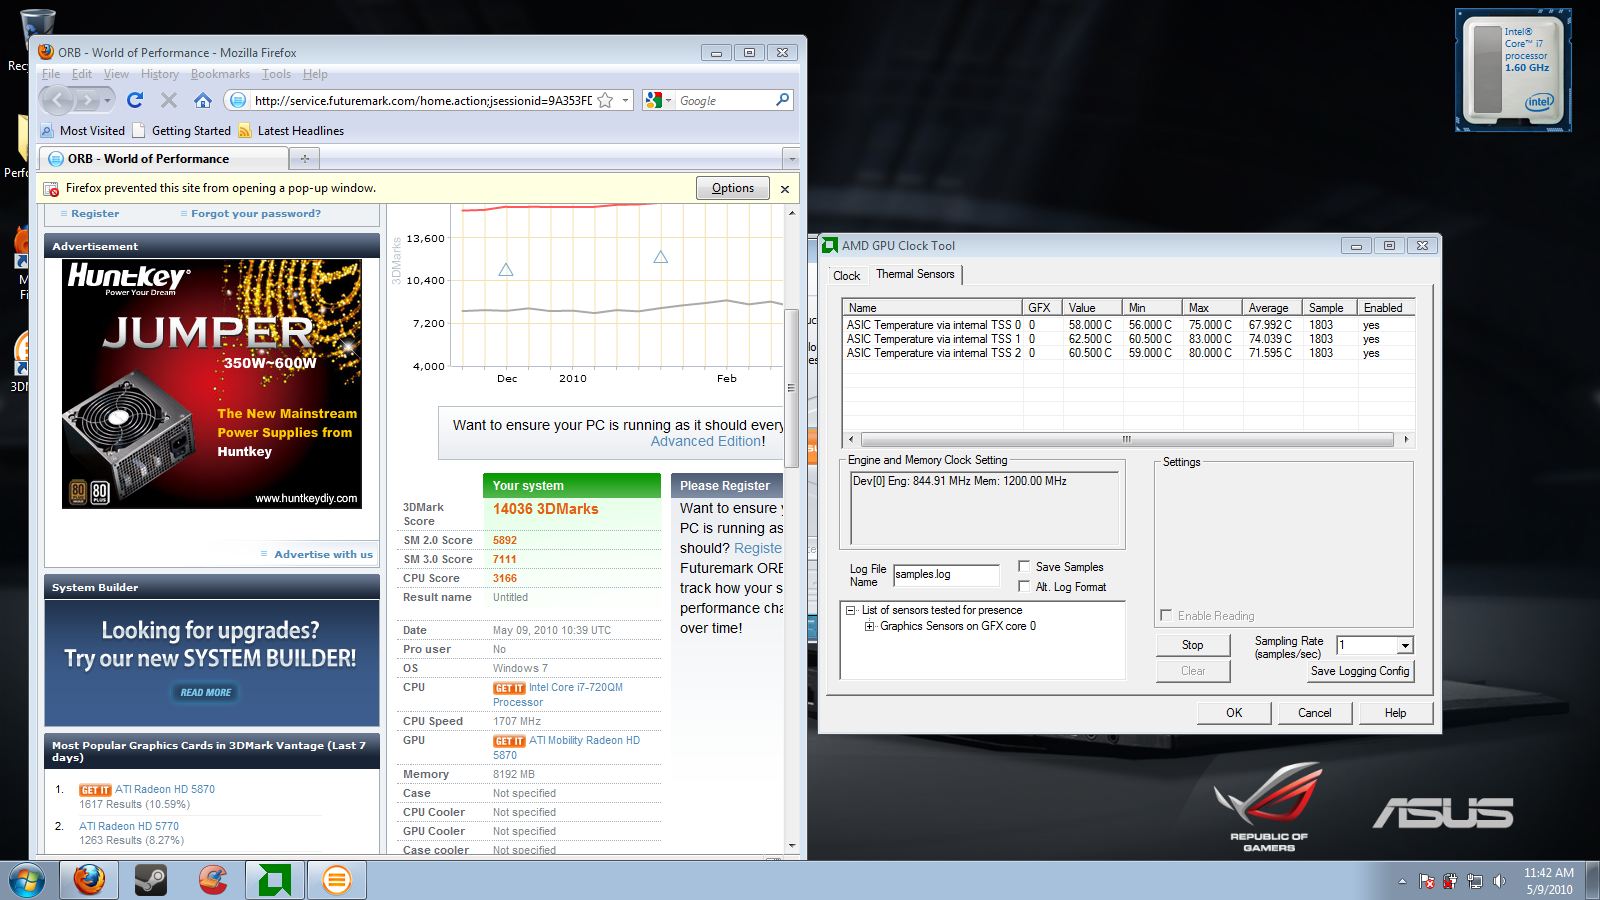
Task: Open the search engine selector dropdown
Action: coord(669,100)
